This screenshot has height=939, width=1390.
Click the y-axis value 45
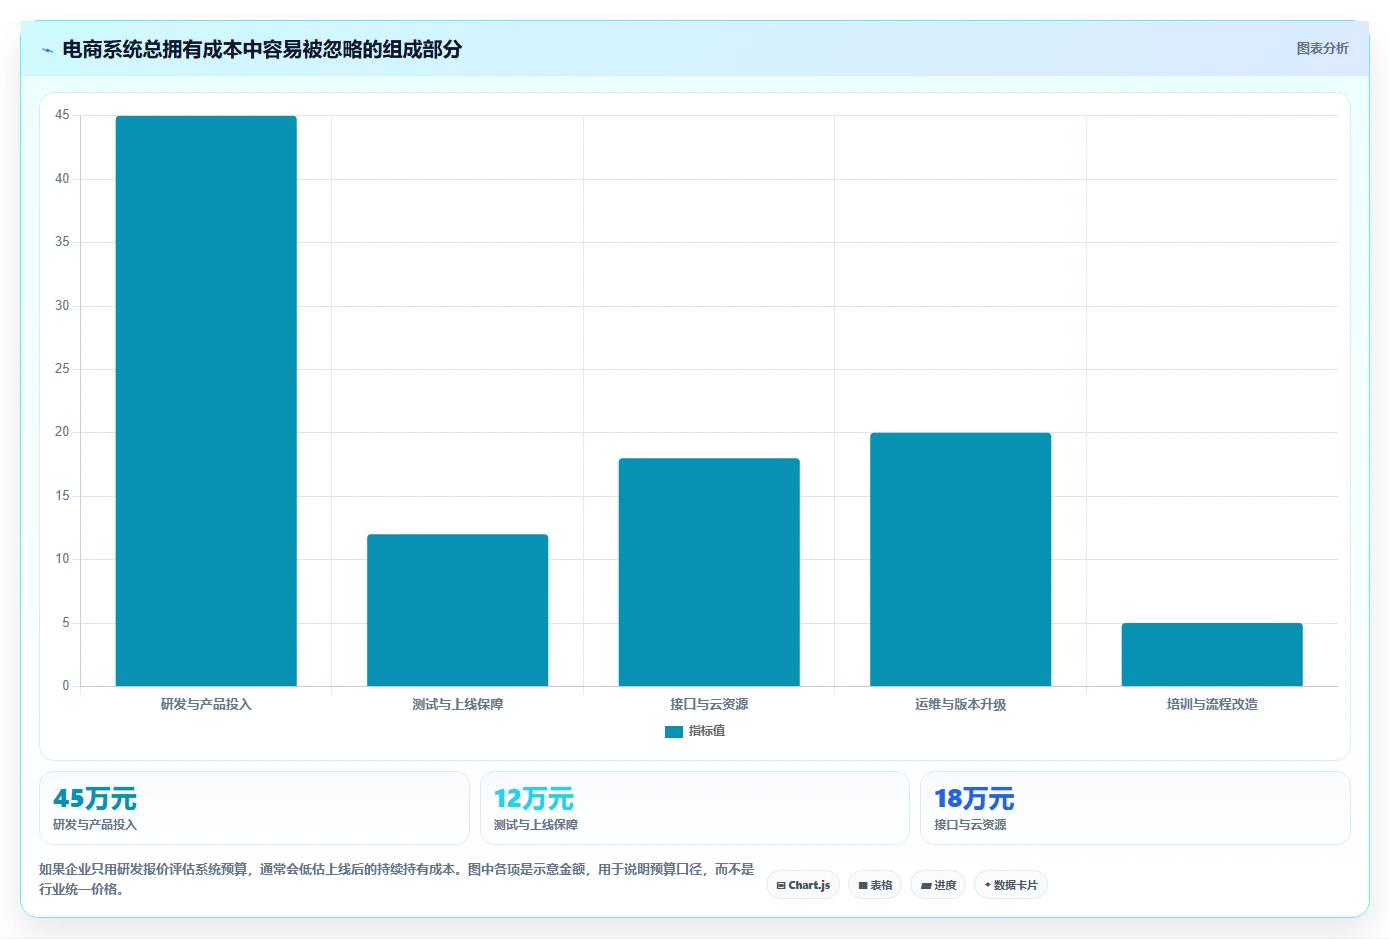(x=62, y=115)
